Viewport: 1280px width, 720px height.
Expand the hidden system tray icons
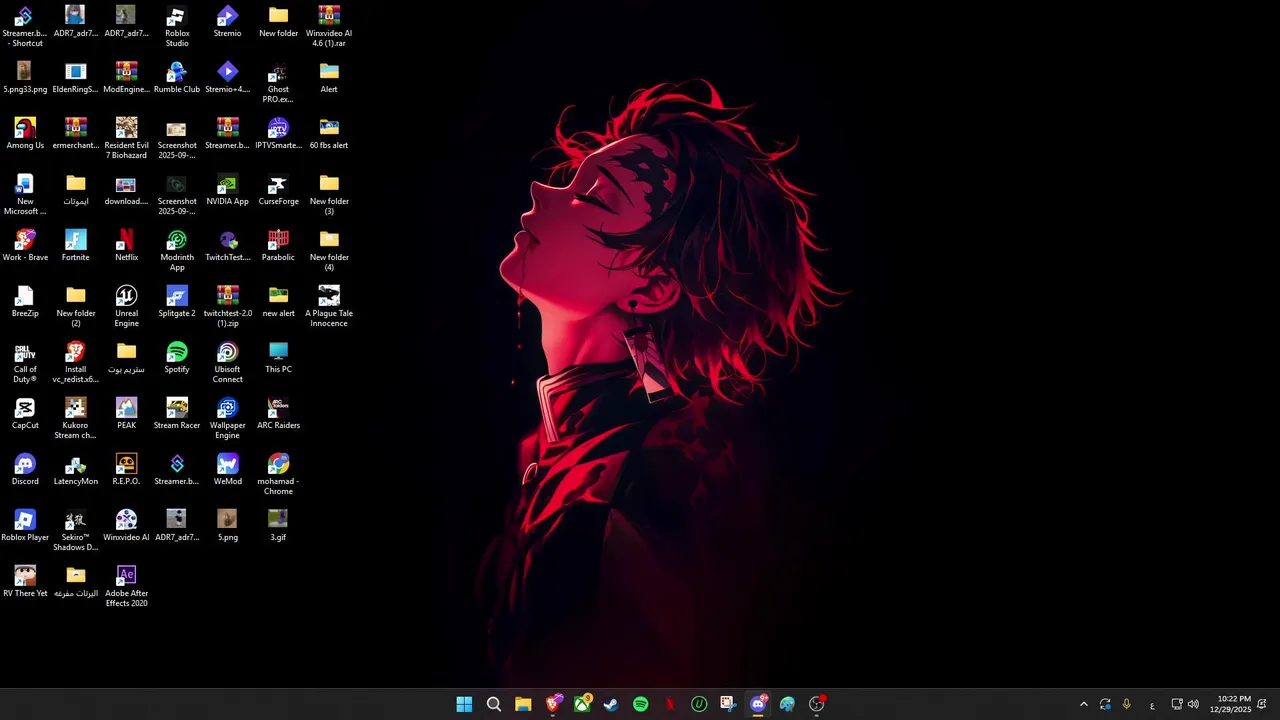tap(1083, 704)
